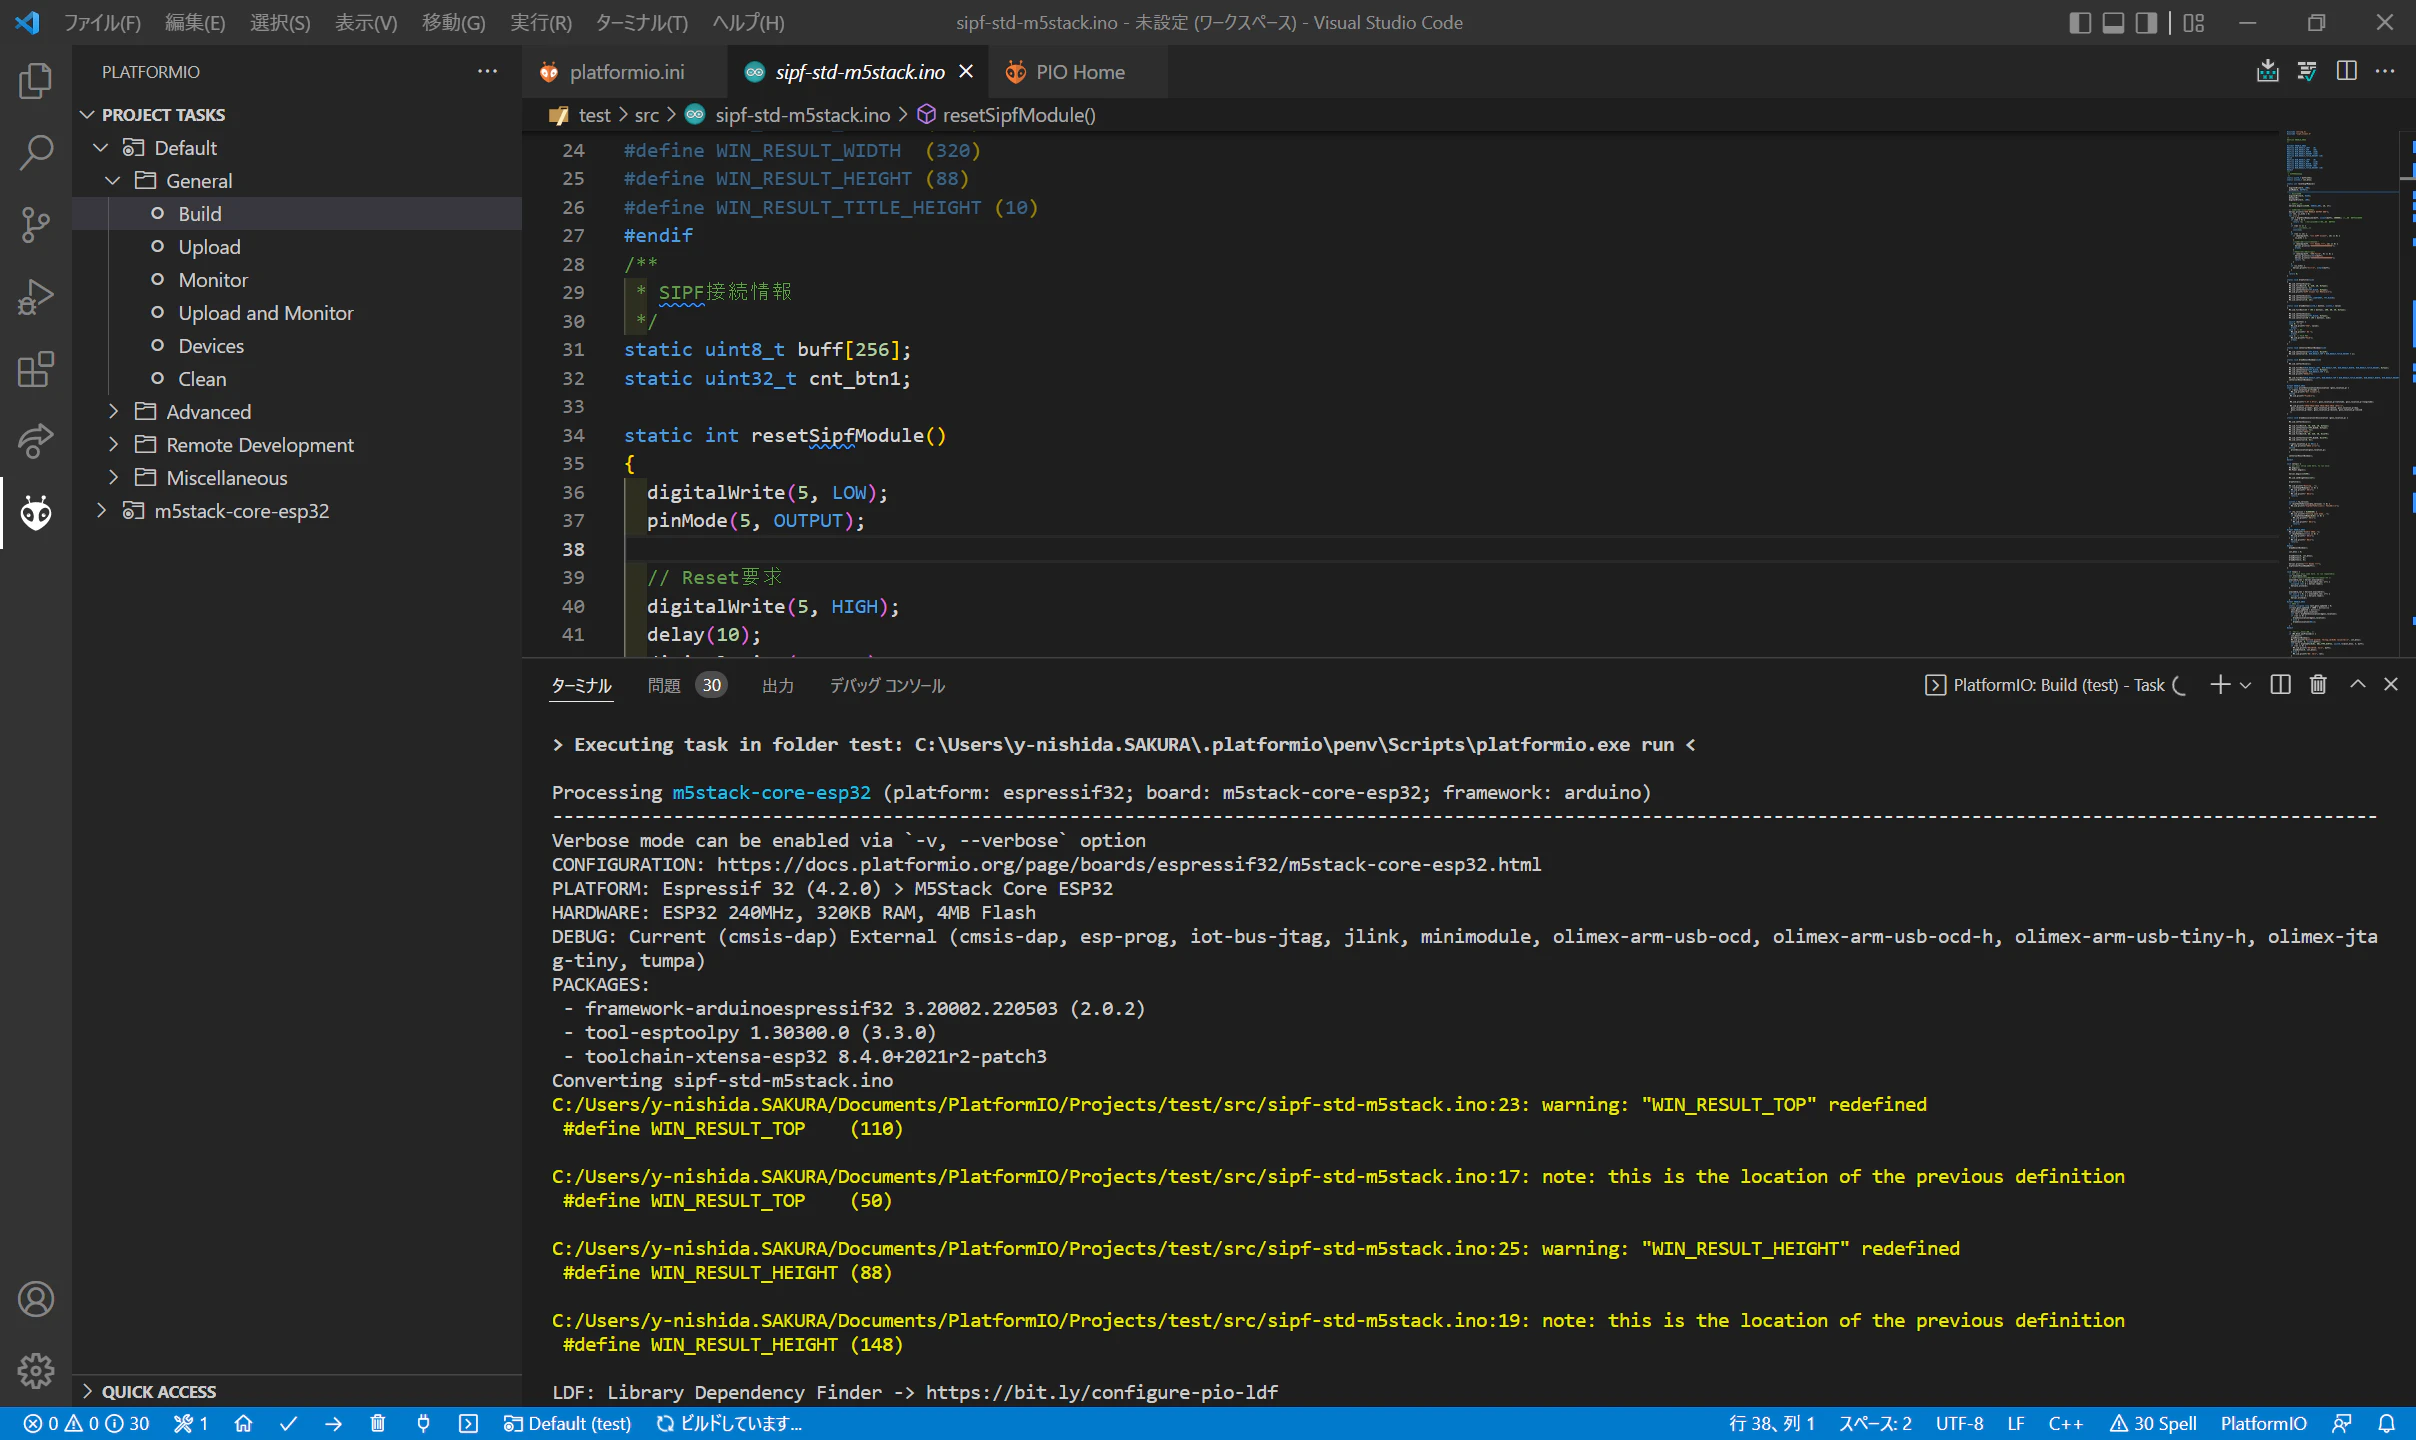
Task: Maximize the panel size with the up chevron
Action: point(2357,685)
